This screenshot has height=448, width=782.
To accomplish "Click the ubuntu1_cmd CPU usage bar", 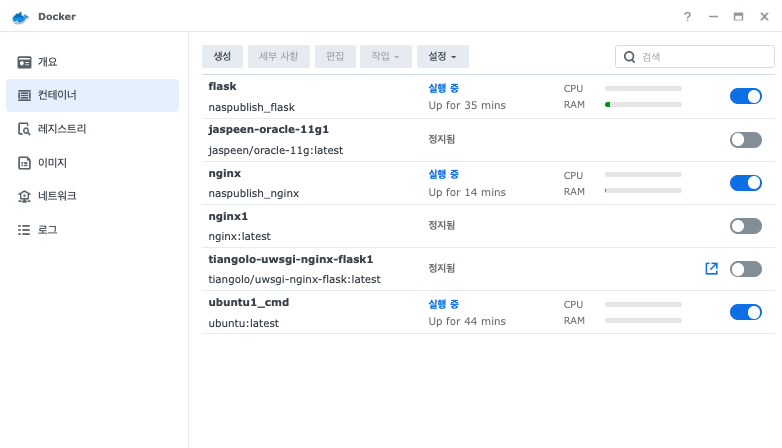I will click(x=643, y=304).
